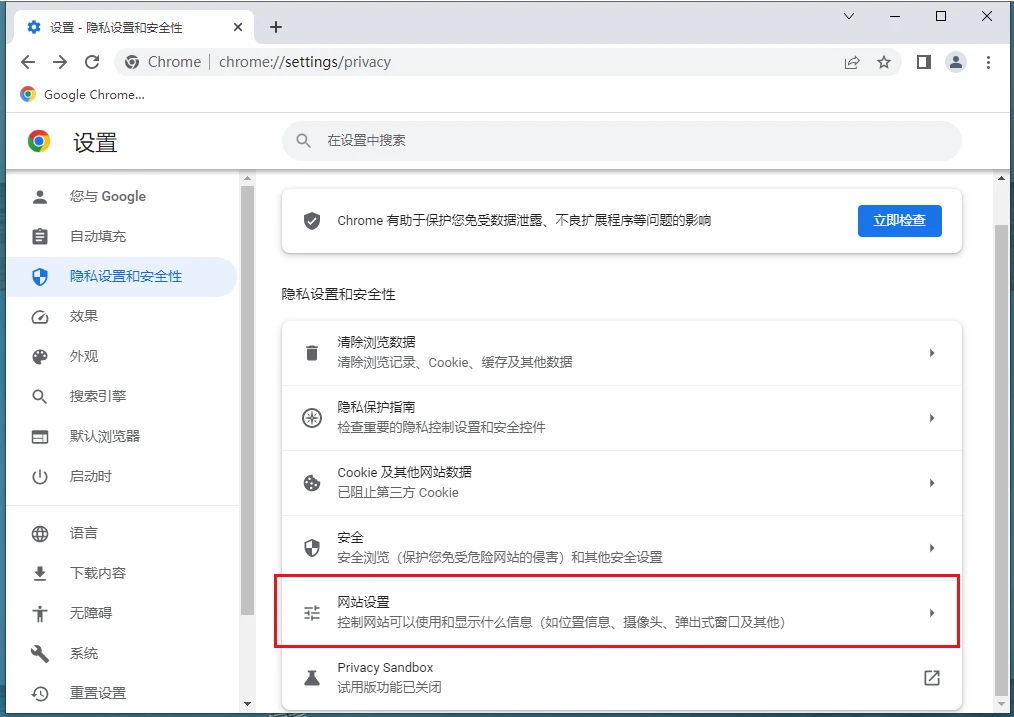Click the trash icon for 清除浏览数据
The width and height of the screenshot is (1014, 717).
point(312,353)
